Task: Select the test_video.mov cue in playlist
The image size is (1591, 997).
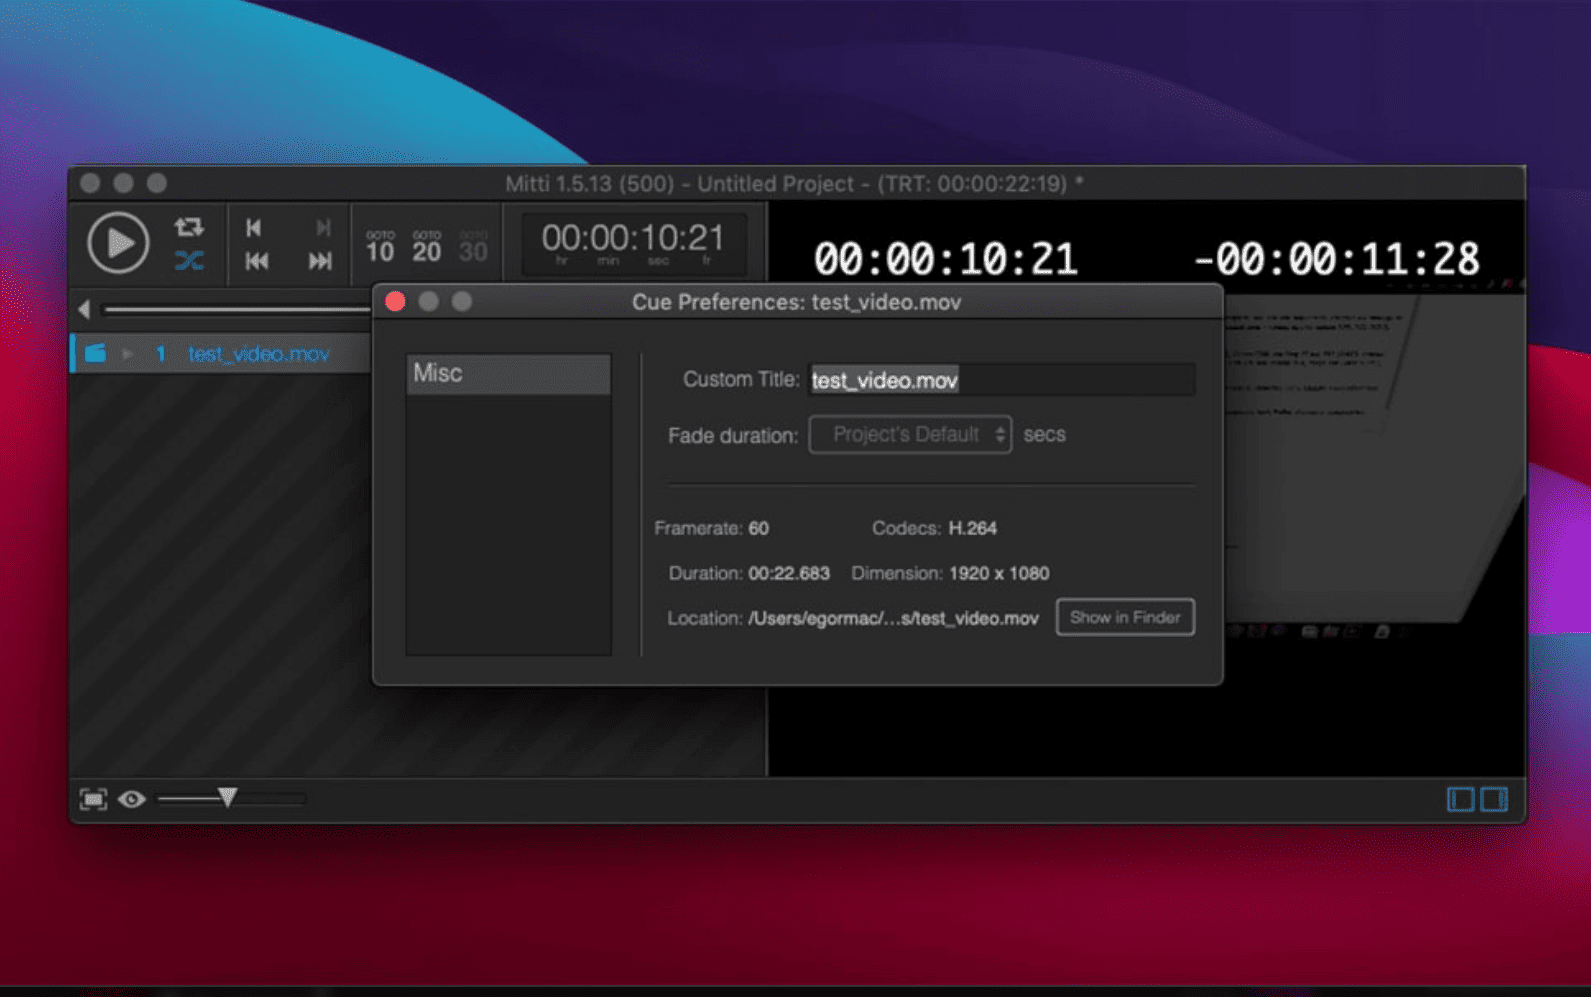Action: coord(222,354)
